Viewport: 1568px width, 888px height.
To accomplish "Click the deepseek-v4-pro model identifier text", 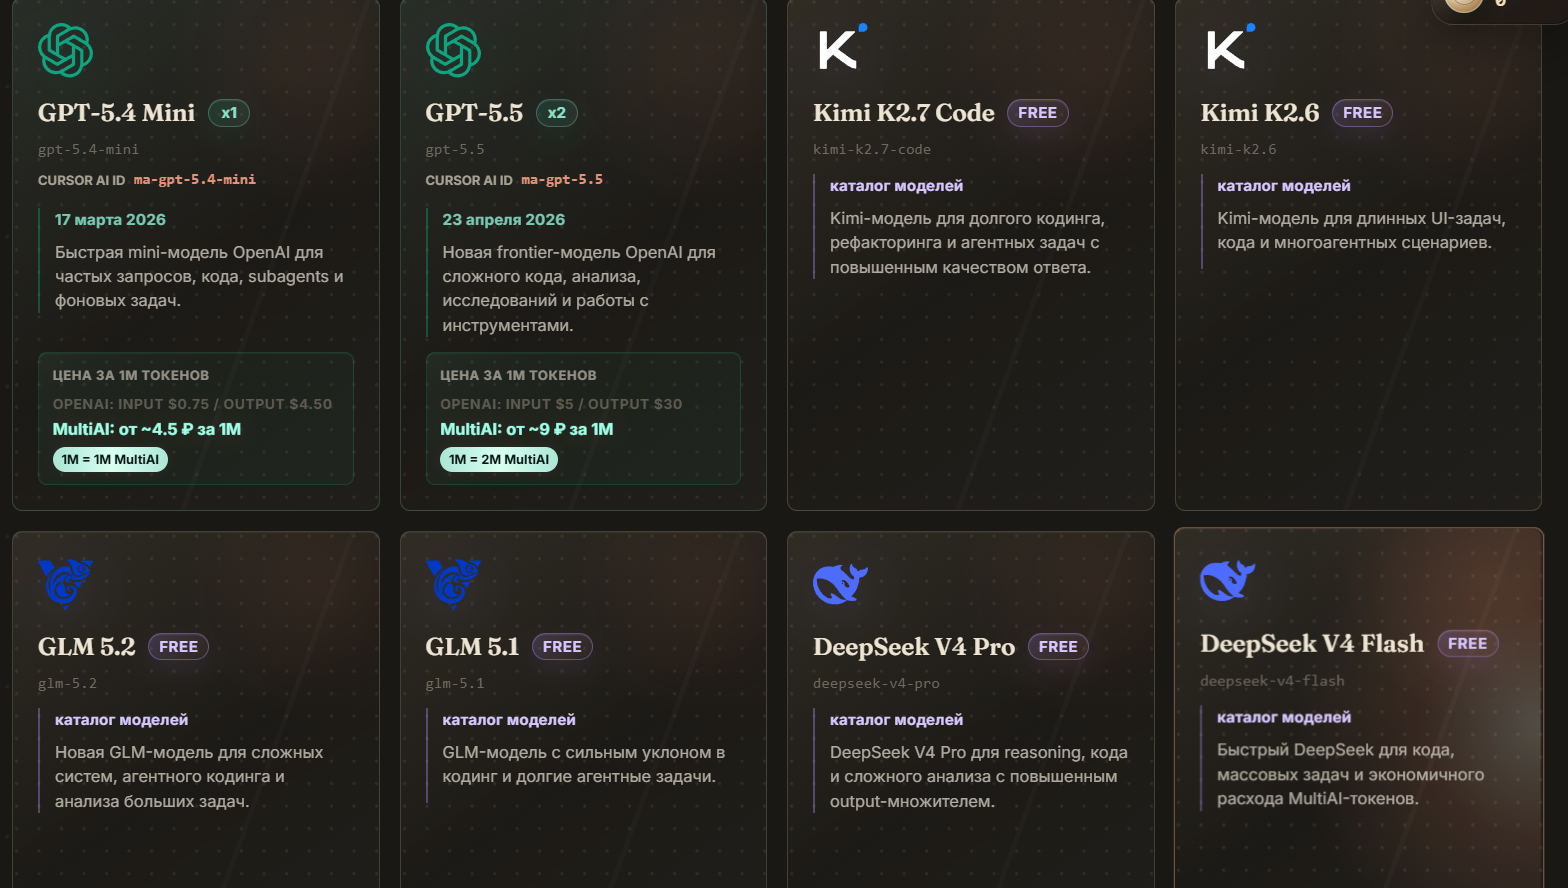I will [x=876, y=684].
